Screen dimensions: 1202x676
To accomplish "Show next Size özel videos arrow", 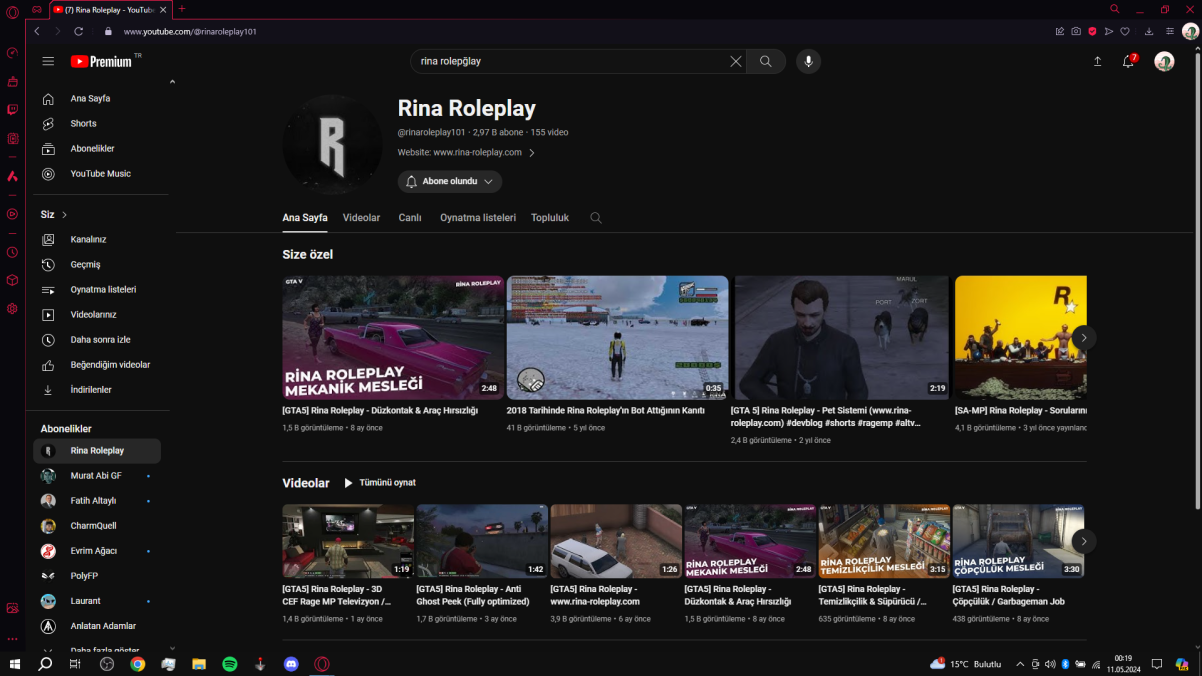I will click(x=1083, y=338).
